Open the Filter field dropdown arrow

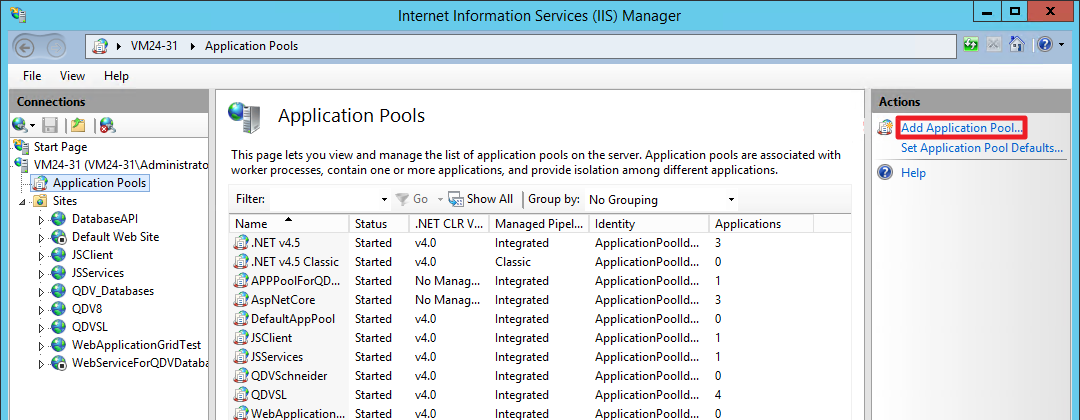click(x=382, y=199)
